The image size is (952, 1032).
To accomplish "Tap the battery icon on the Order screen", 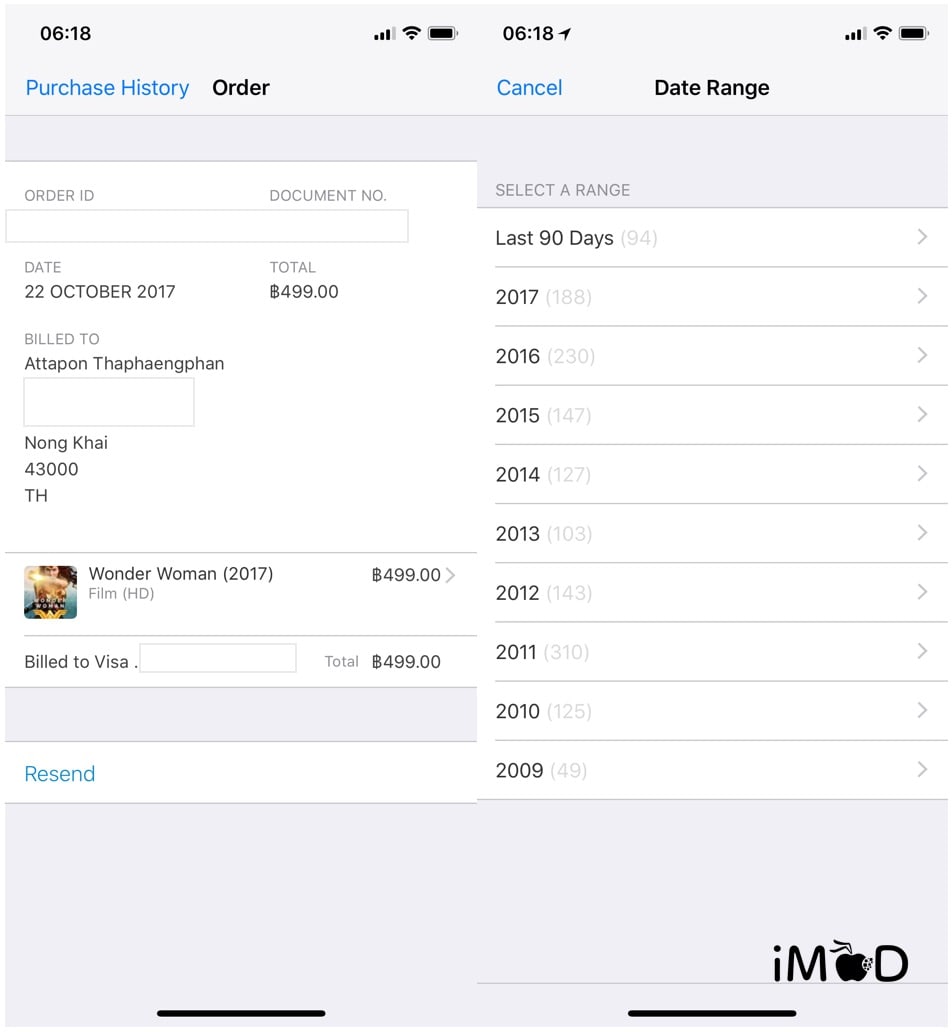I will [x=441, y=33].
